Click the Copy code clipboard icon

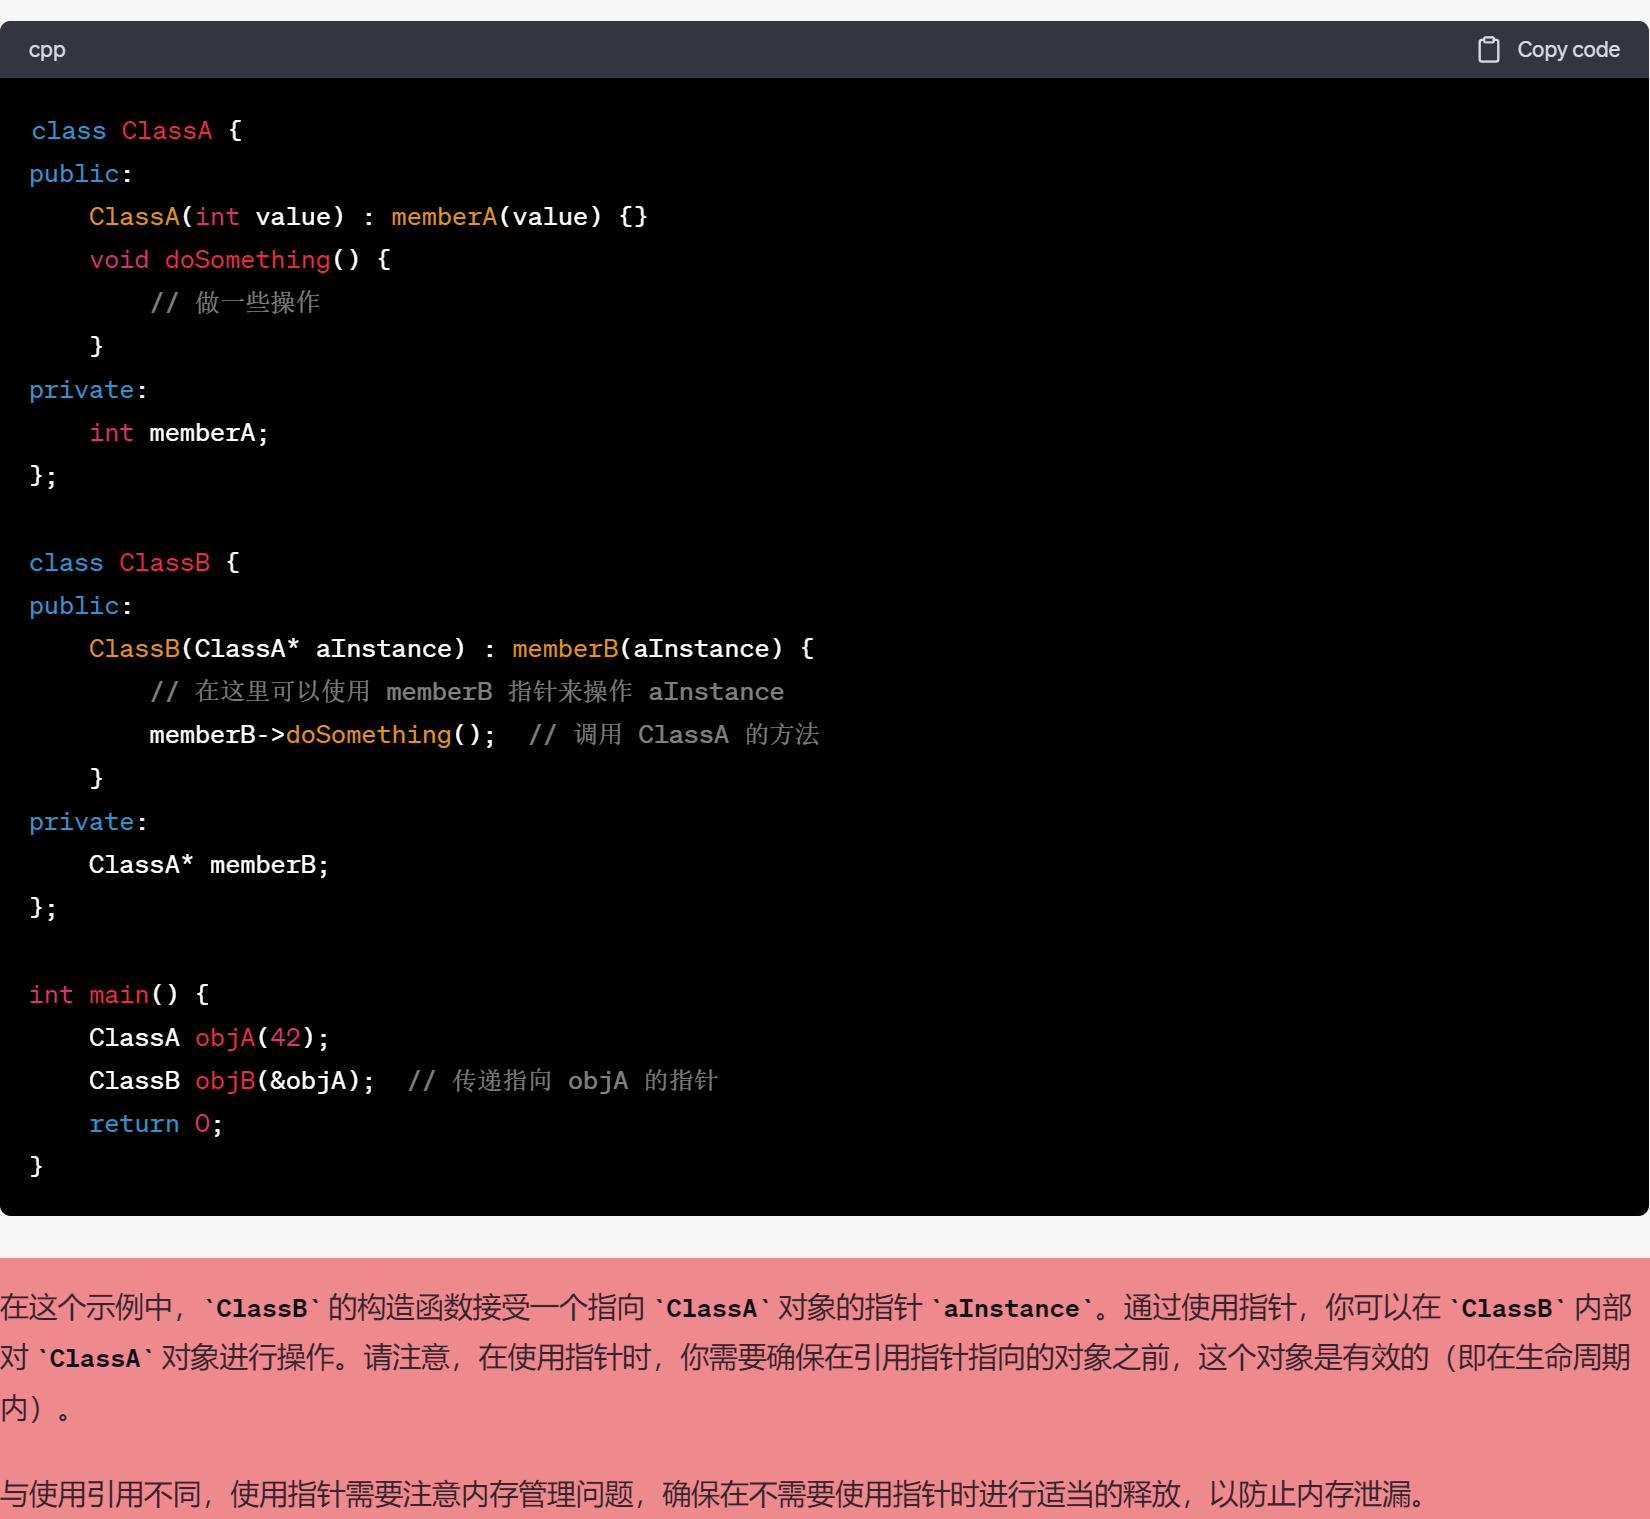coord(1488,49)
